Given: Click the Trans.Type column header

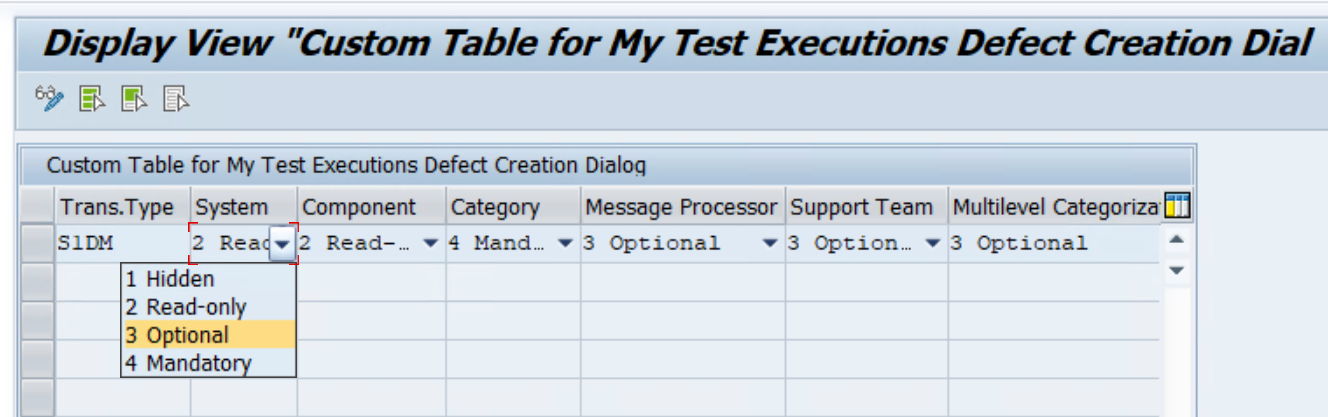Looking at the screenshot, I should click(x=117, y=207).
